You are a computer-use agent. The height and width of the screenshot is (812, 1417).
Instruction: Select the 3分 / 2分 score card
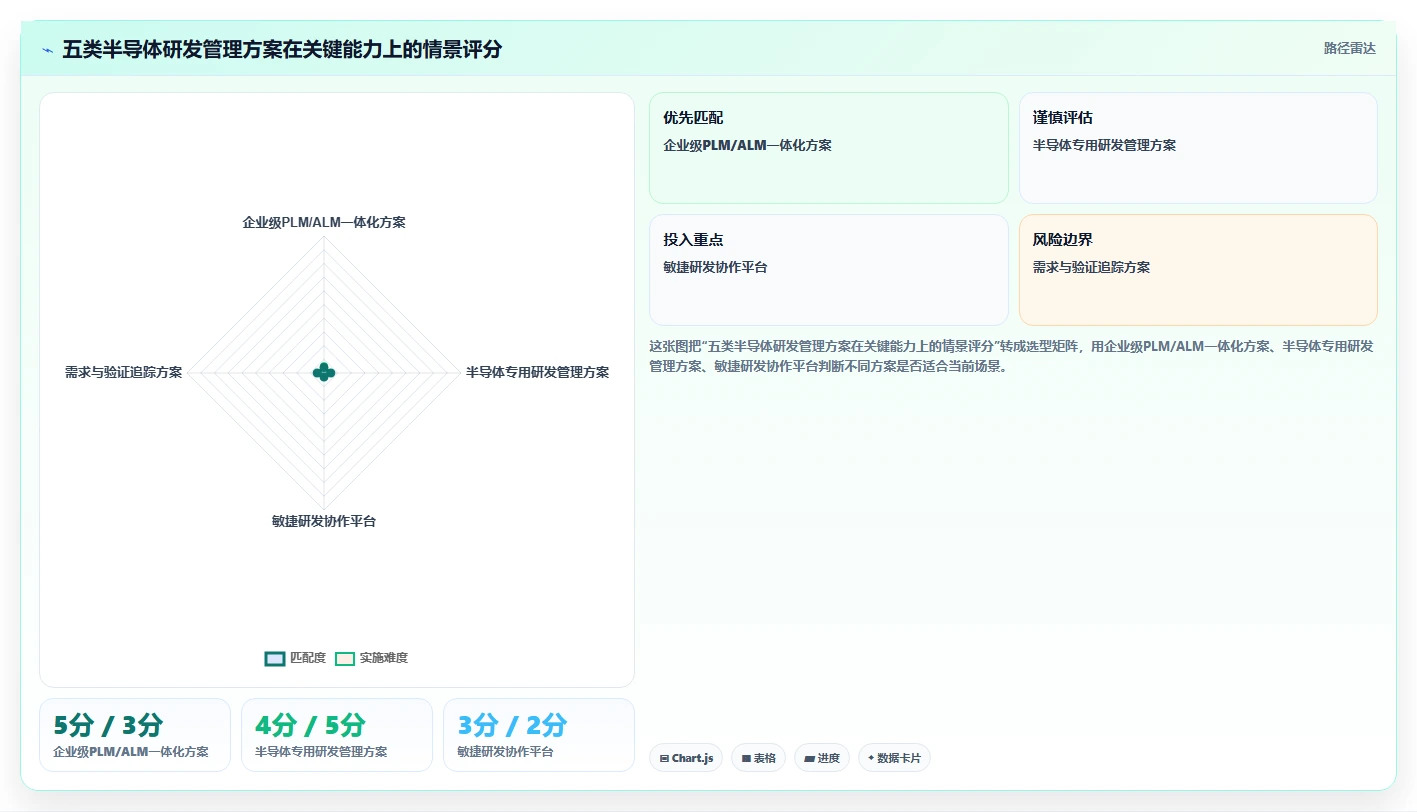click(539, 735)
